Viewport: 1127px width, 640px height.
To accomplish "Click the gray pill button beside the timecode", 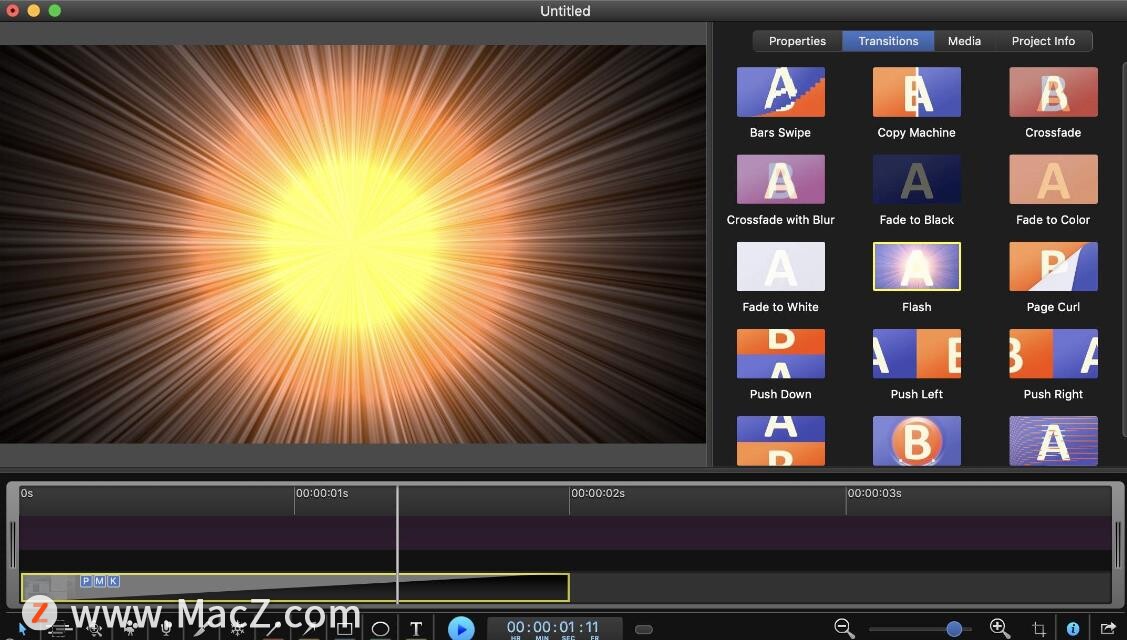I will [644, 629].
